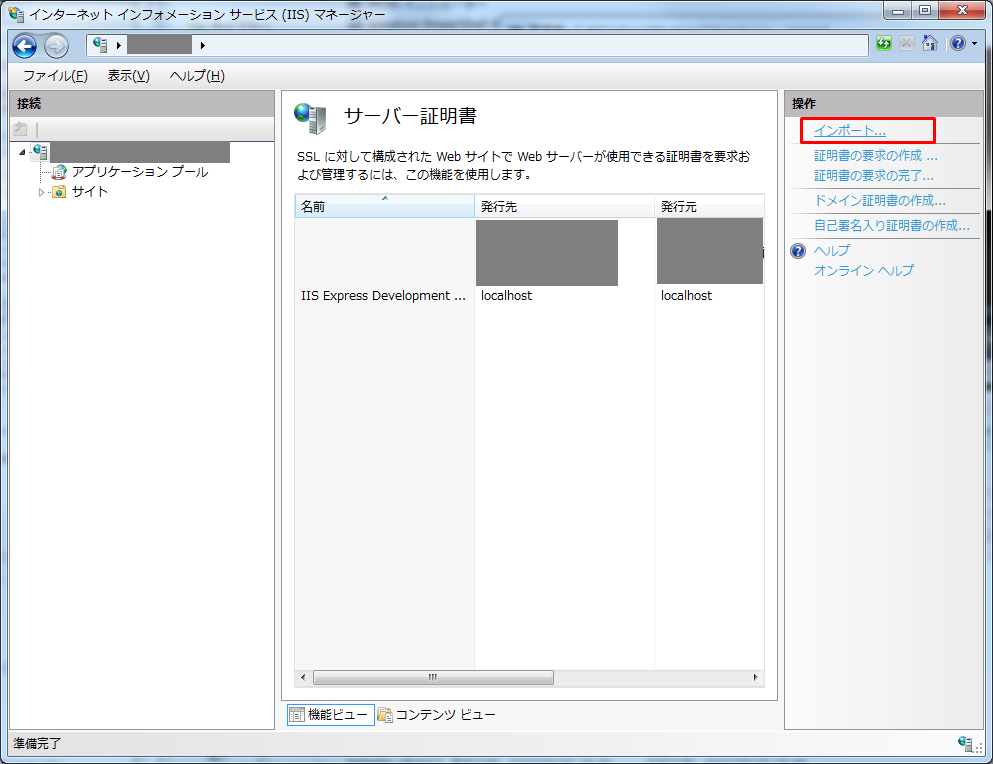The height and width of the screenshot is (764, 993).
Task: Click the server icon in address bar
Action: 100,44
